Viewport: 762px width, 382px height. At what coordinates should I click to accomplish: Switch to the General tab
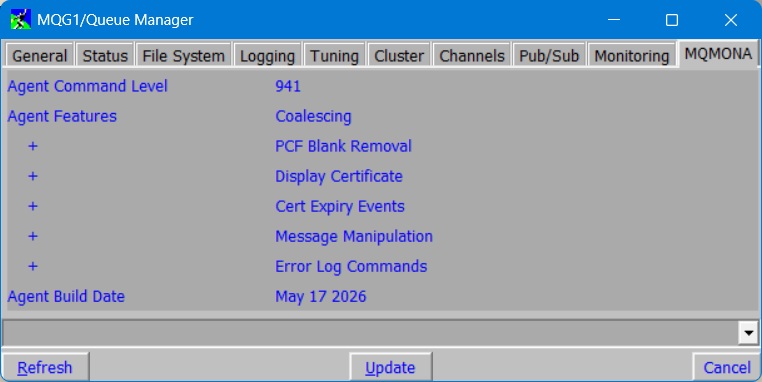(x=39, y=56)
